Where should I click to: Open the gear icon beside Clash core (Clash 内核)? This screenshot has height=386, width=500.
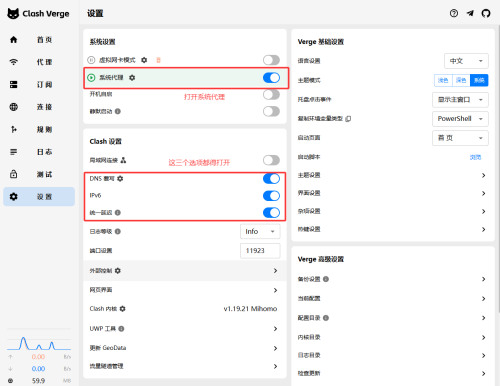[x=123, y=309]
